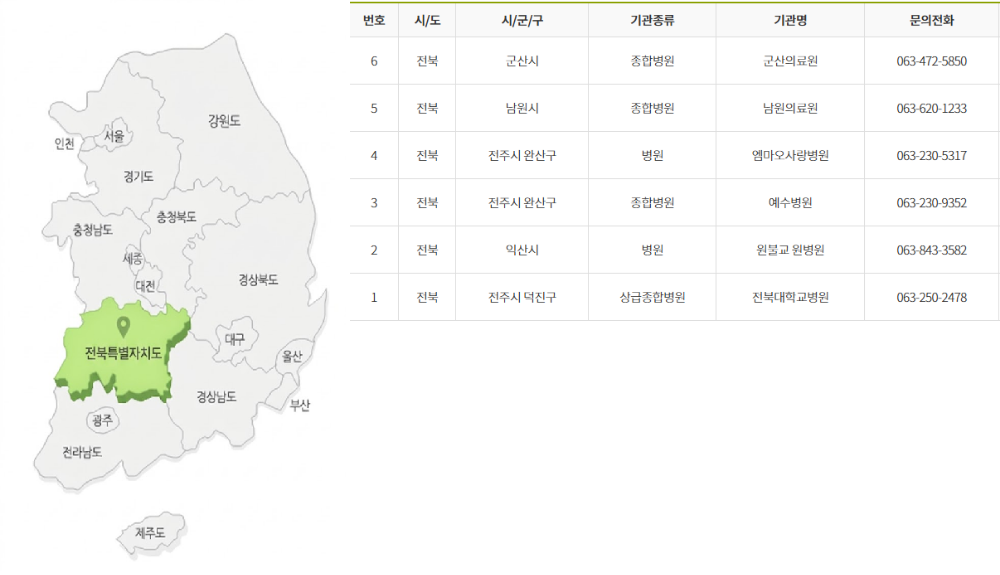Click phone number 063-230-5317
This screenshot has width=1000, height=575.
coord(932,156)
